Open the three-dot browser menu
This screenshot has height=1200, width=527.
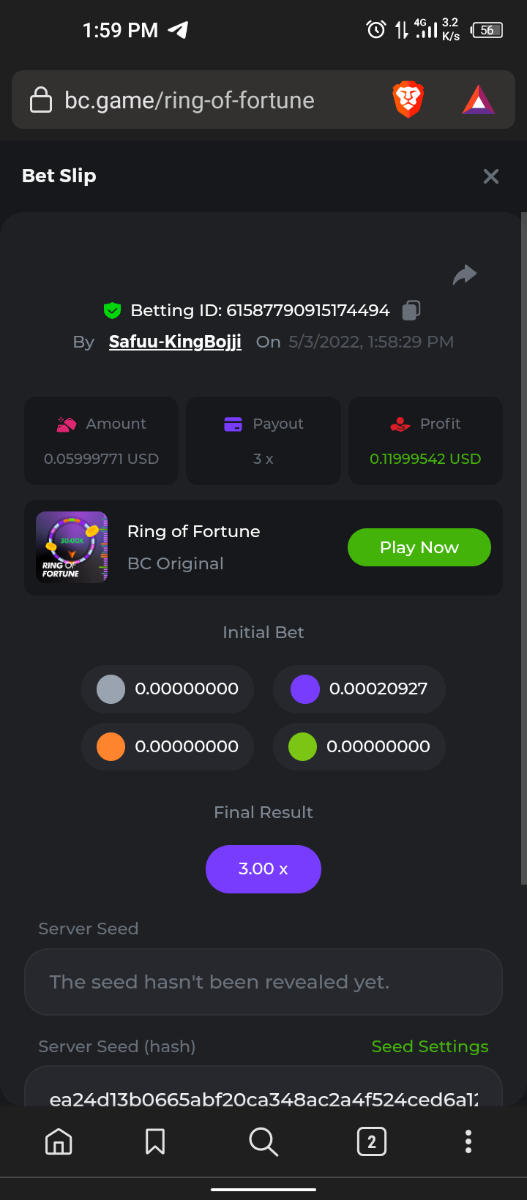[468, 1141]
